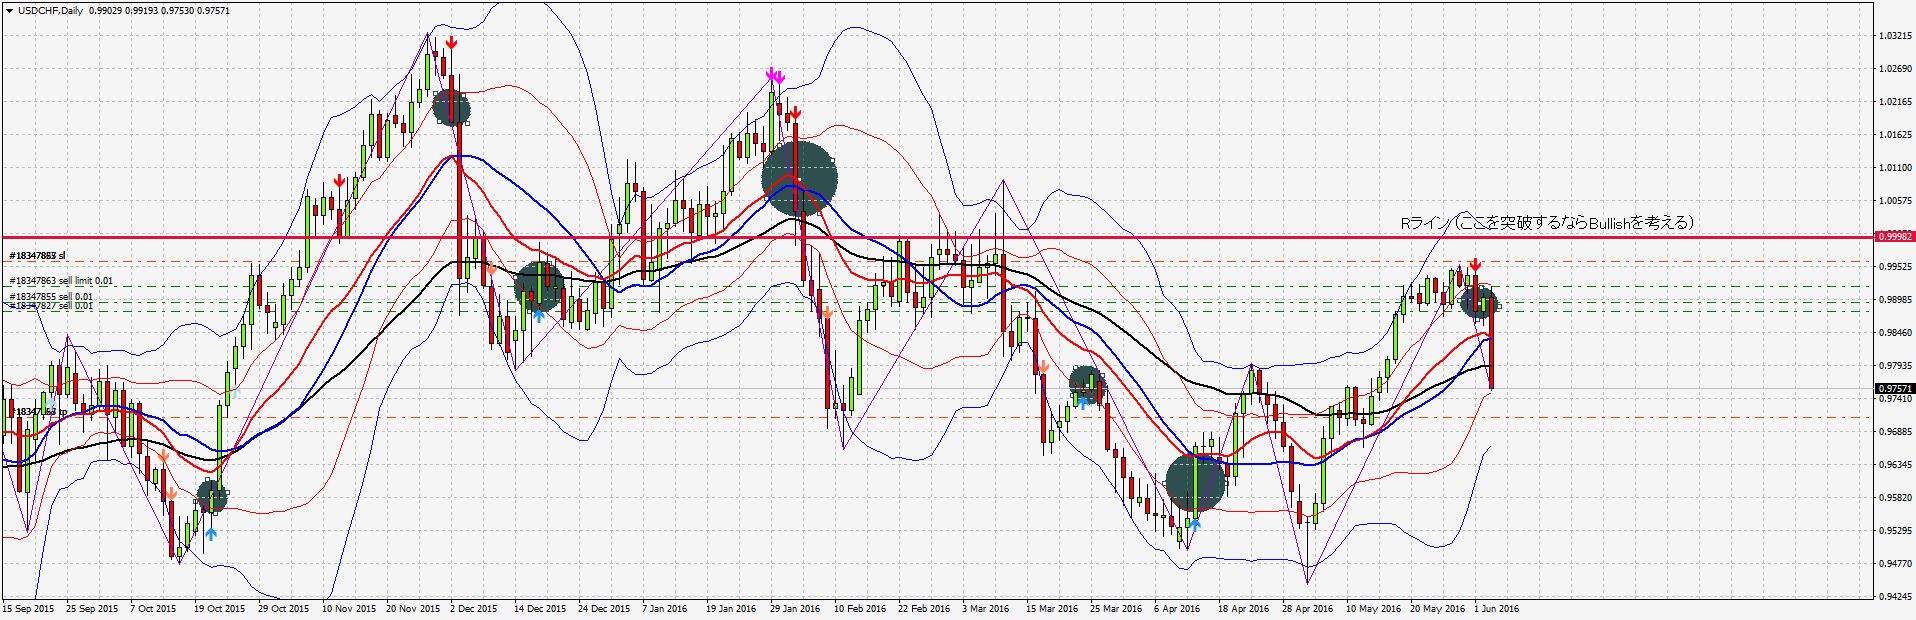Click the black 0.97571 current price tag
This screenshot has height=620, width=1916.
pos(1895,388)
